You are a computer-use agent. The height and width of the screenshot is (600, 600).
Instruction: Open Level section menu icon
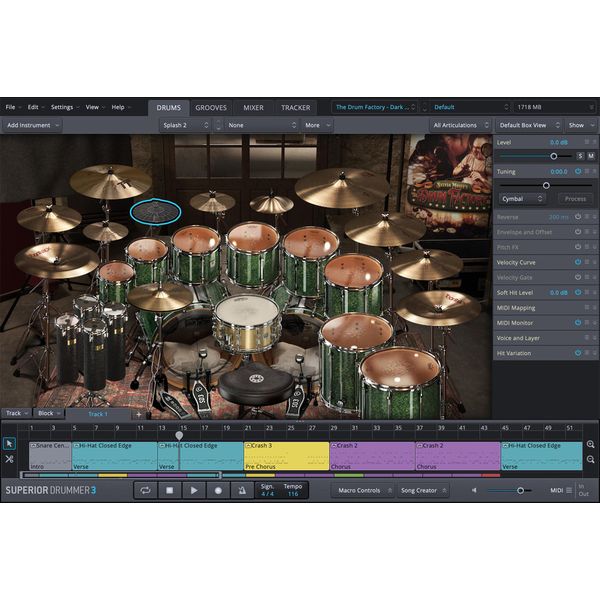pos(586,142)
